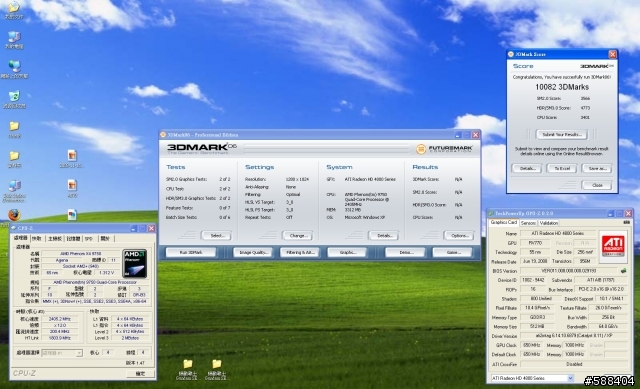640x389 pixels.
Task: Click the 10082 3DMarks score text
Action: tap(562, 87)
